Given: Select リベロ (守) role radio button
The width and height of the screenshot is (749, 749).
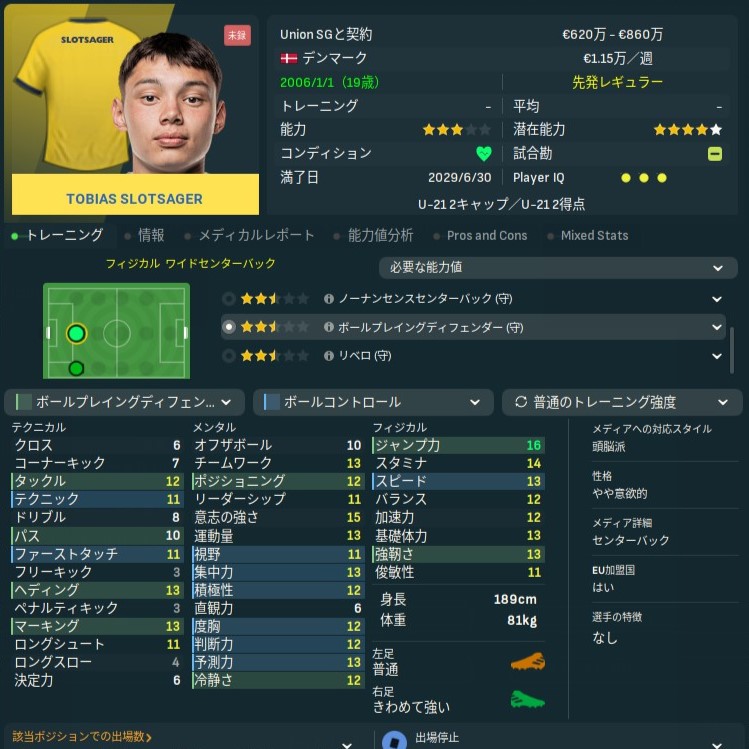Looking at the screenshot, I should coord(229,356).
